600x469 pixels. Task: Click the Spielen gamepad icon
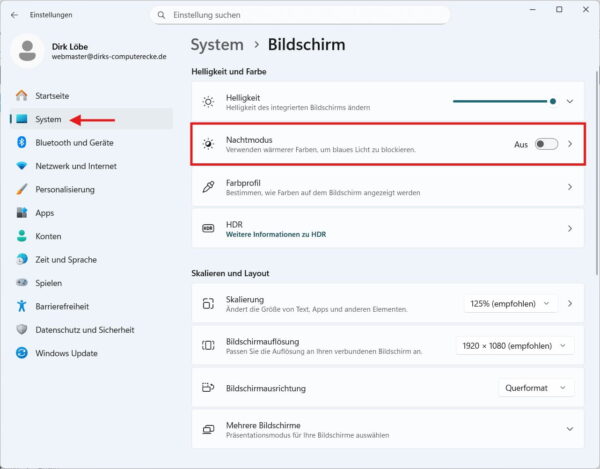click(22, 283)
